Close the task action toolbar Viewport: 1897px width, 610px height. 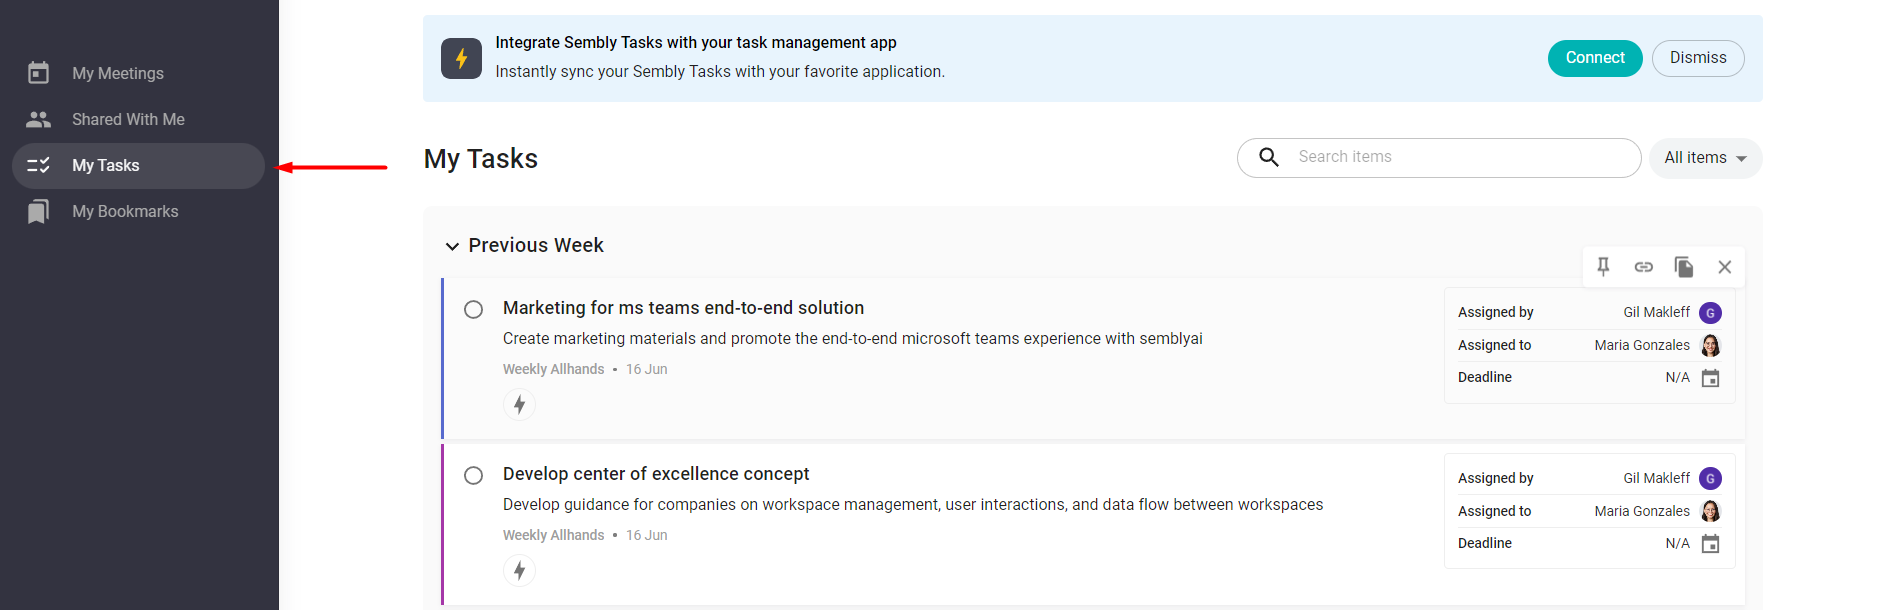pos(1725,267)
